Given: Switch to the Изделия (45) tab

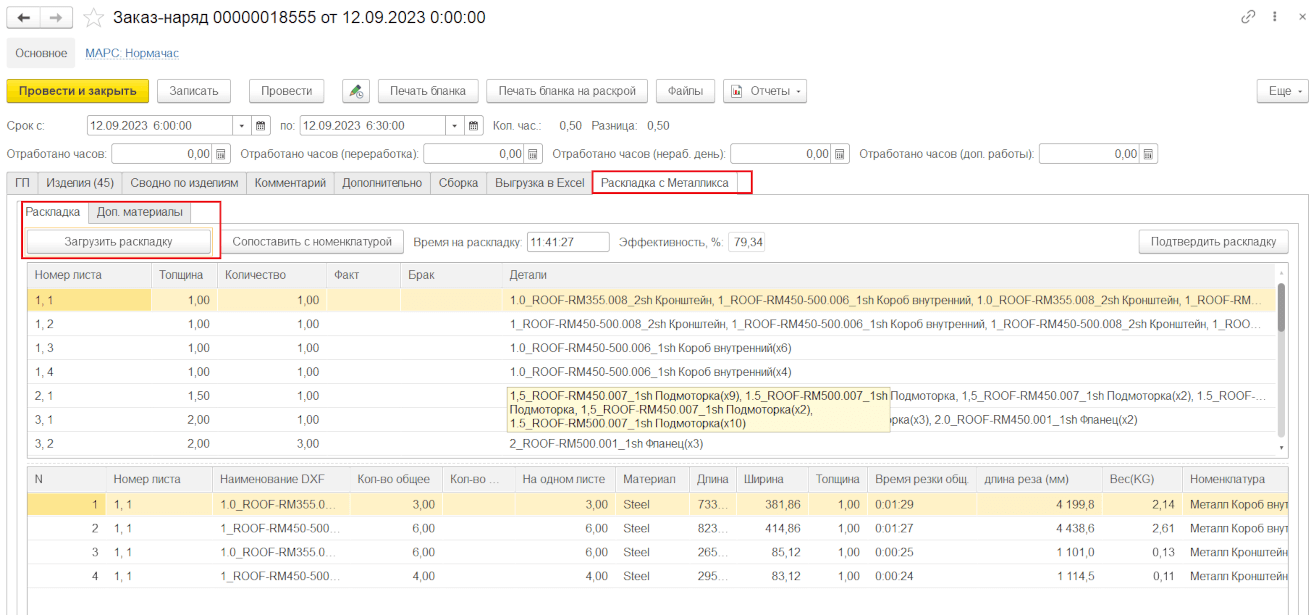Looking at the screenshot, I should point(82,183).
